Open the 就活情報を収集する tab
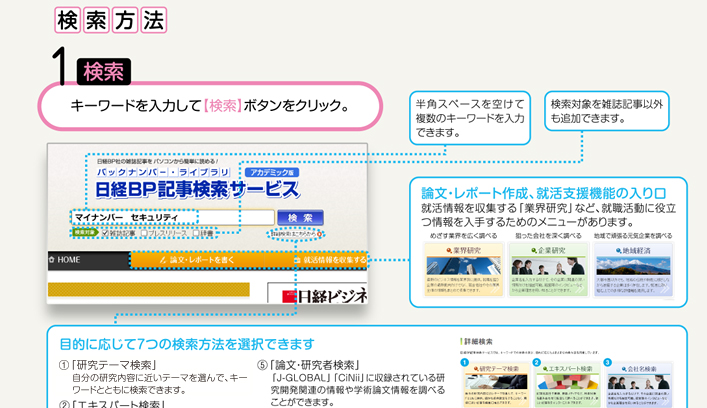The image size is (707, 408). click(x=316, y=260)
